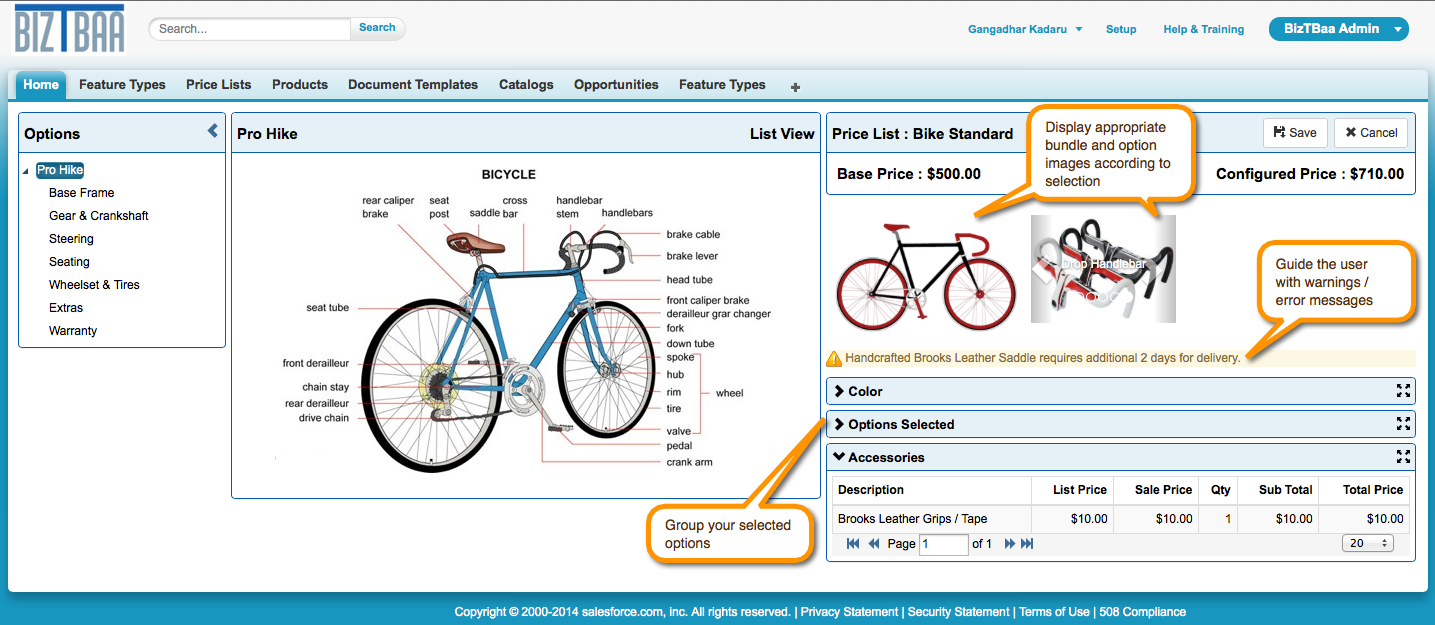Switch to the Opportunities tab
The height and width of the screenshot is (625, 1435).
click(616, 85)
